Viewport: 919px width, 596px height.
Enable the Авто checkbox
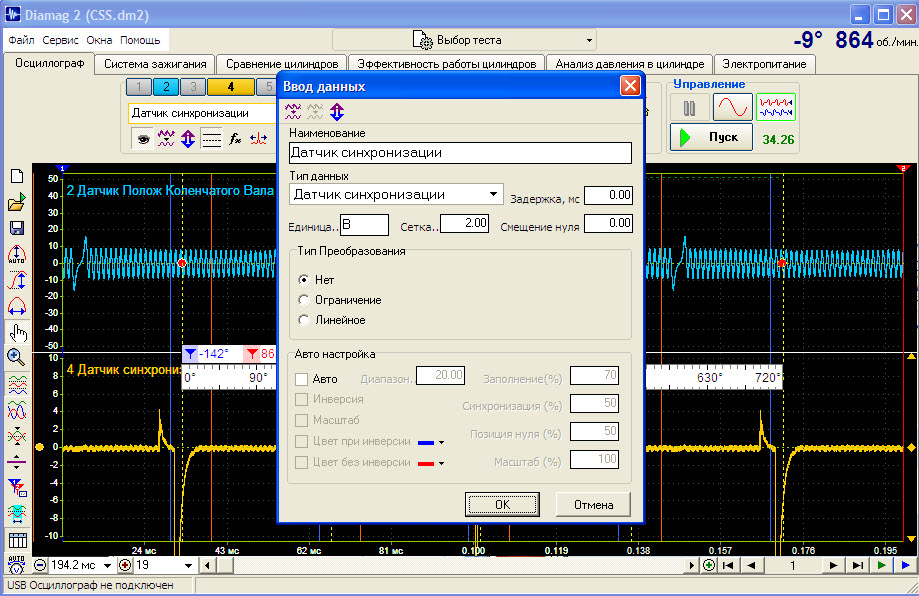(x=301, y=379)
